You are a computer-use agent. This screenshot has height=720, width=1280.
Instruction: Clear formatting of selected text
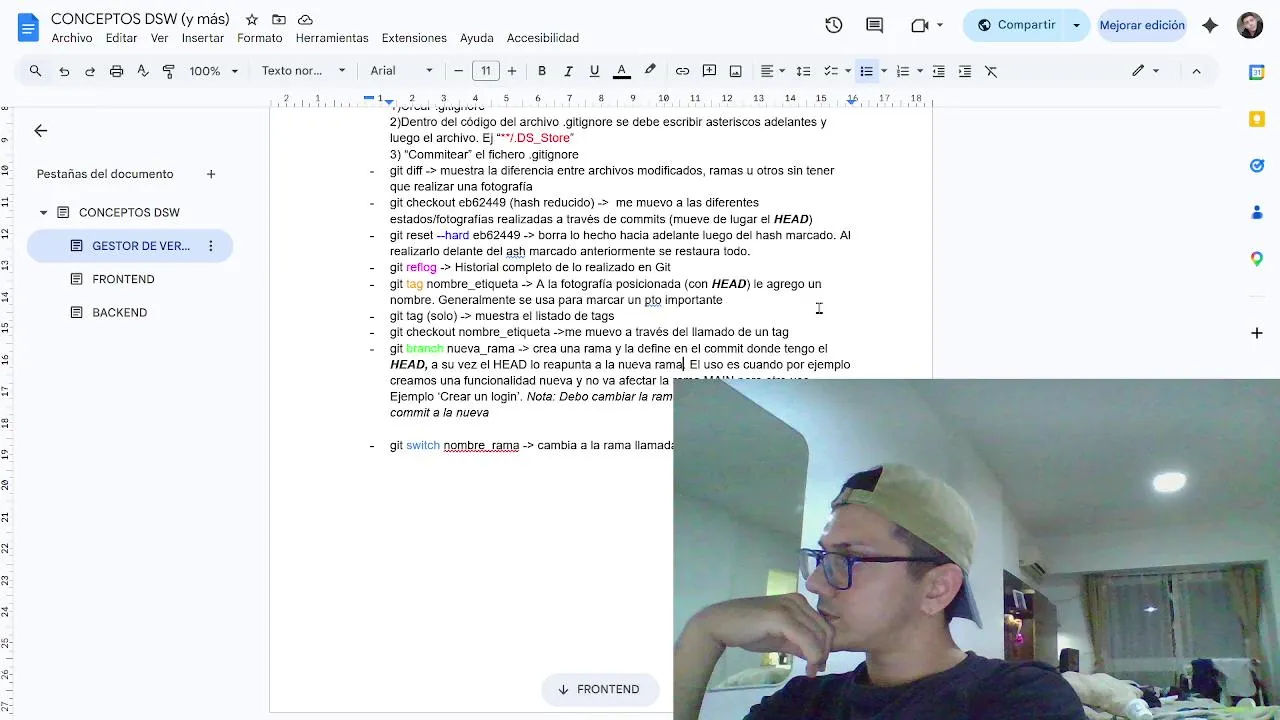(991, 71)
